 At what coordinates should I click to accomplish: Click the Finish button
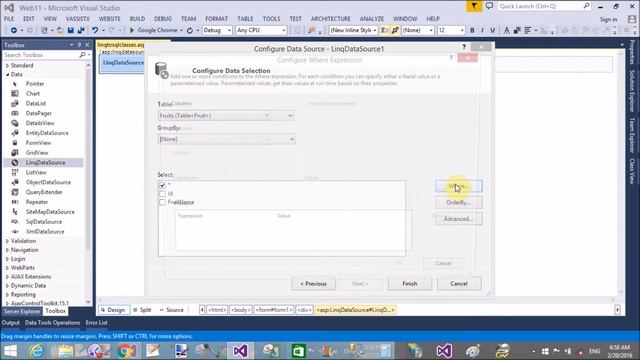coord(410,284)
